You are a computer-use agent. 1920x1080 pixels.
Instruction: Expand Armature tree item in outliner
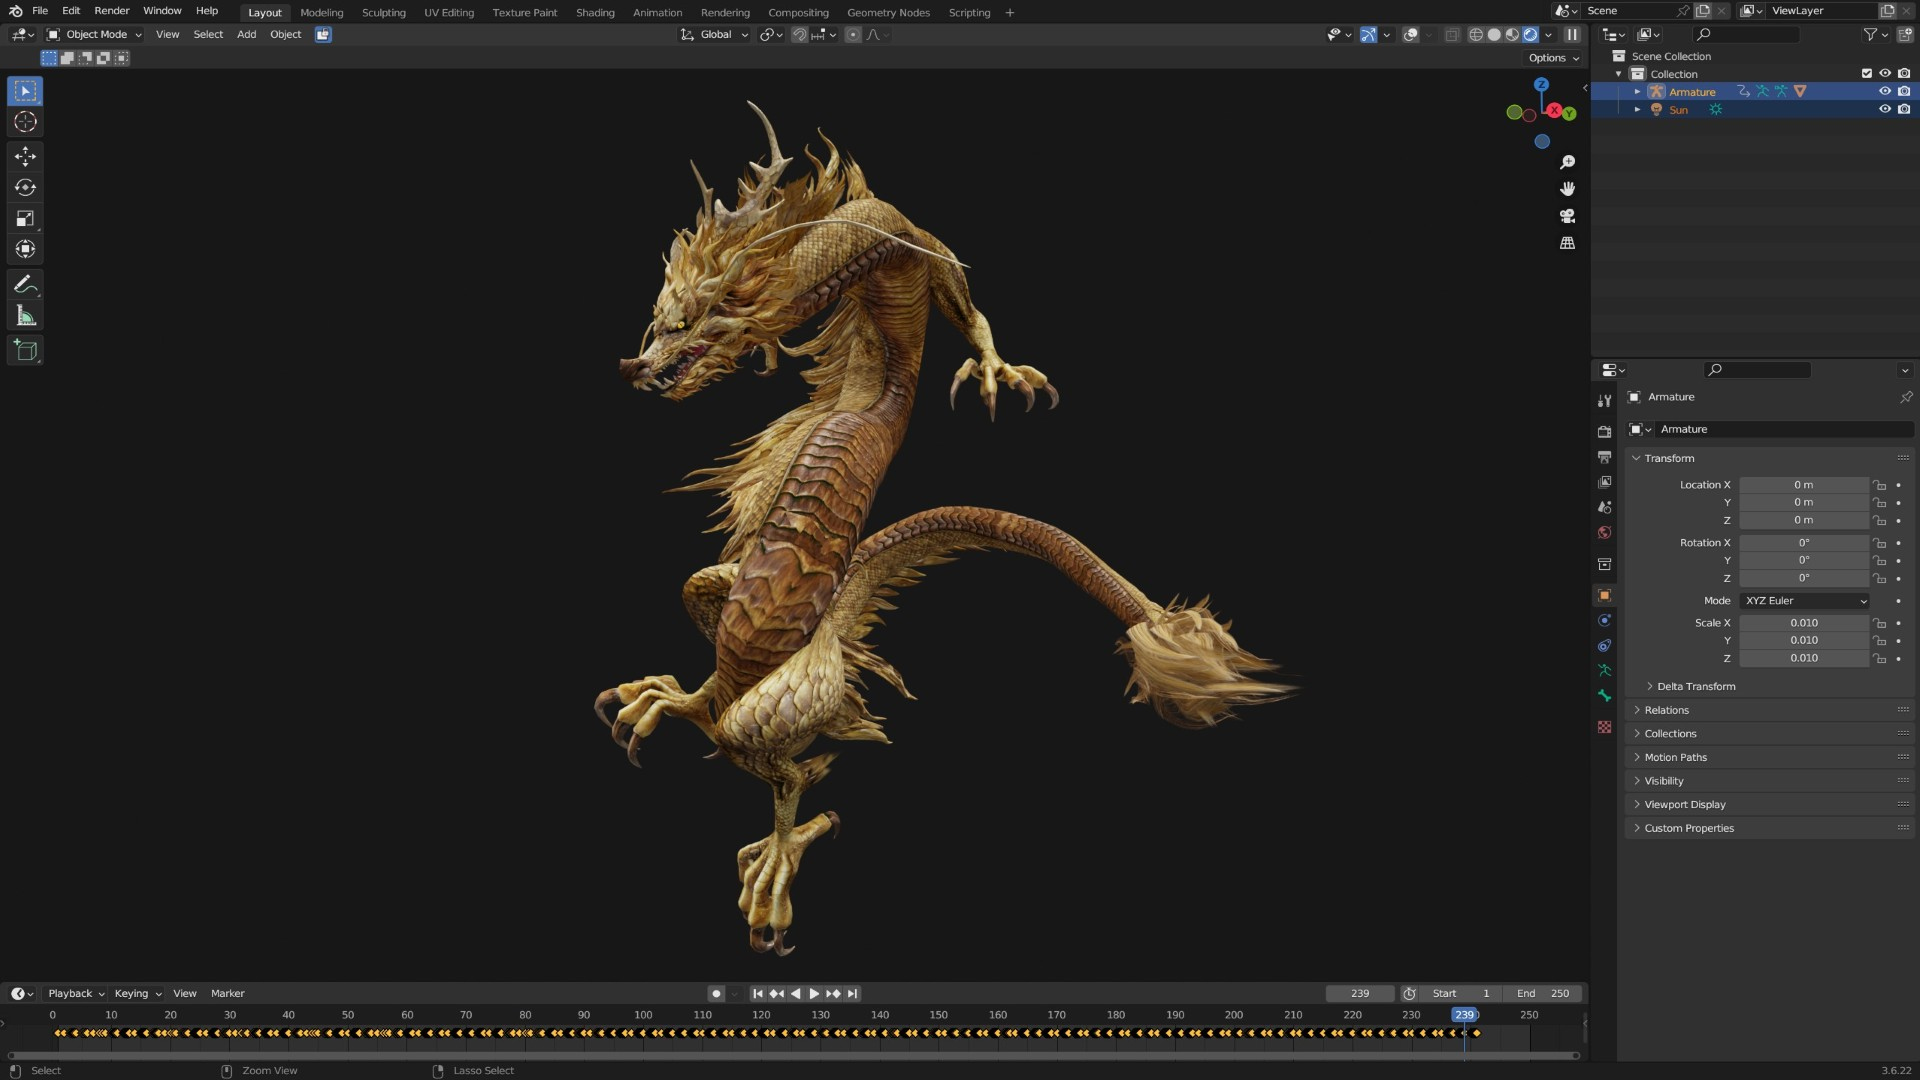click(x=1637, y=91)
